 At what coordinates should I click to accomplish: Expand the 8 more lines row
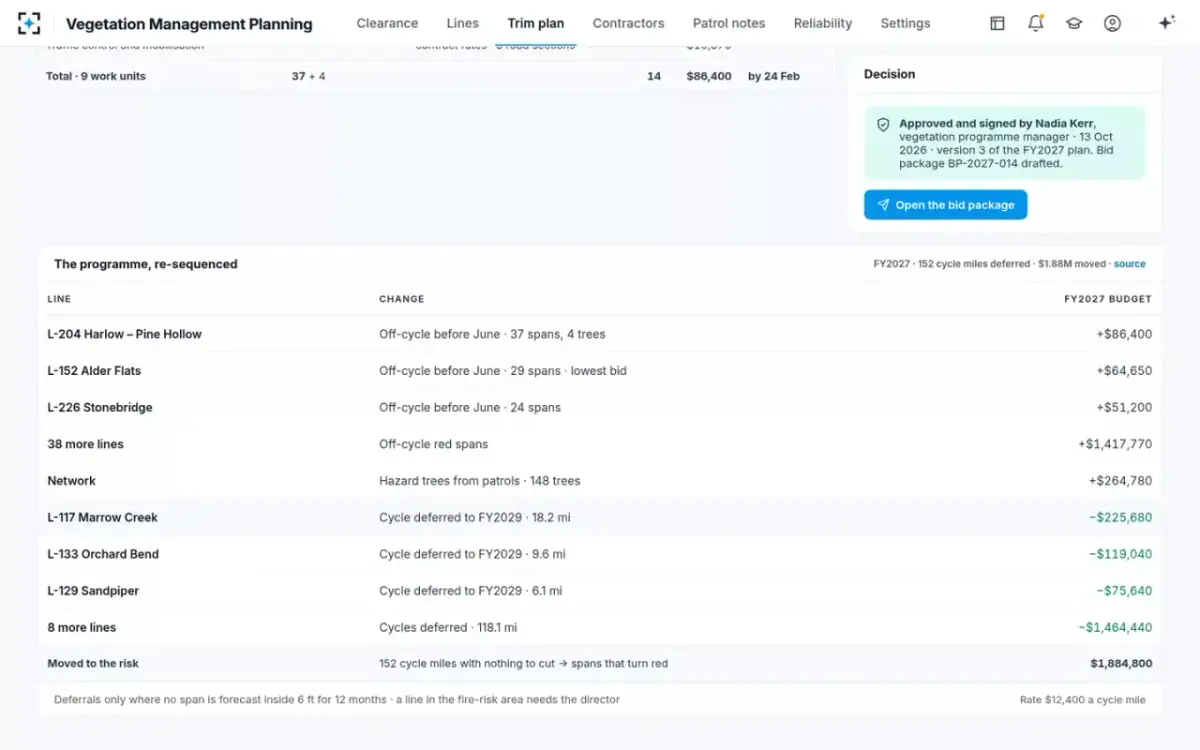[x=600, y=627]
